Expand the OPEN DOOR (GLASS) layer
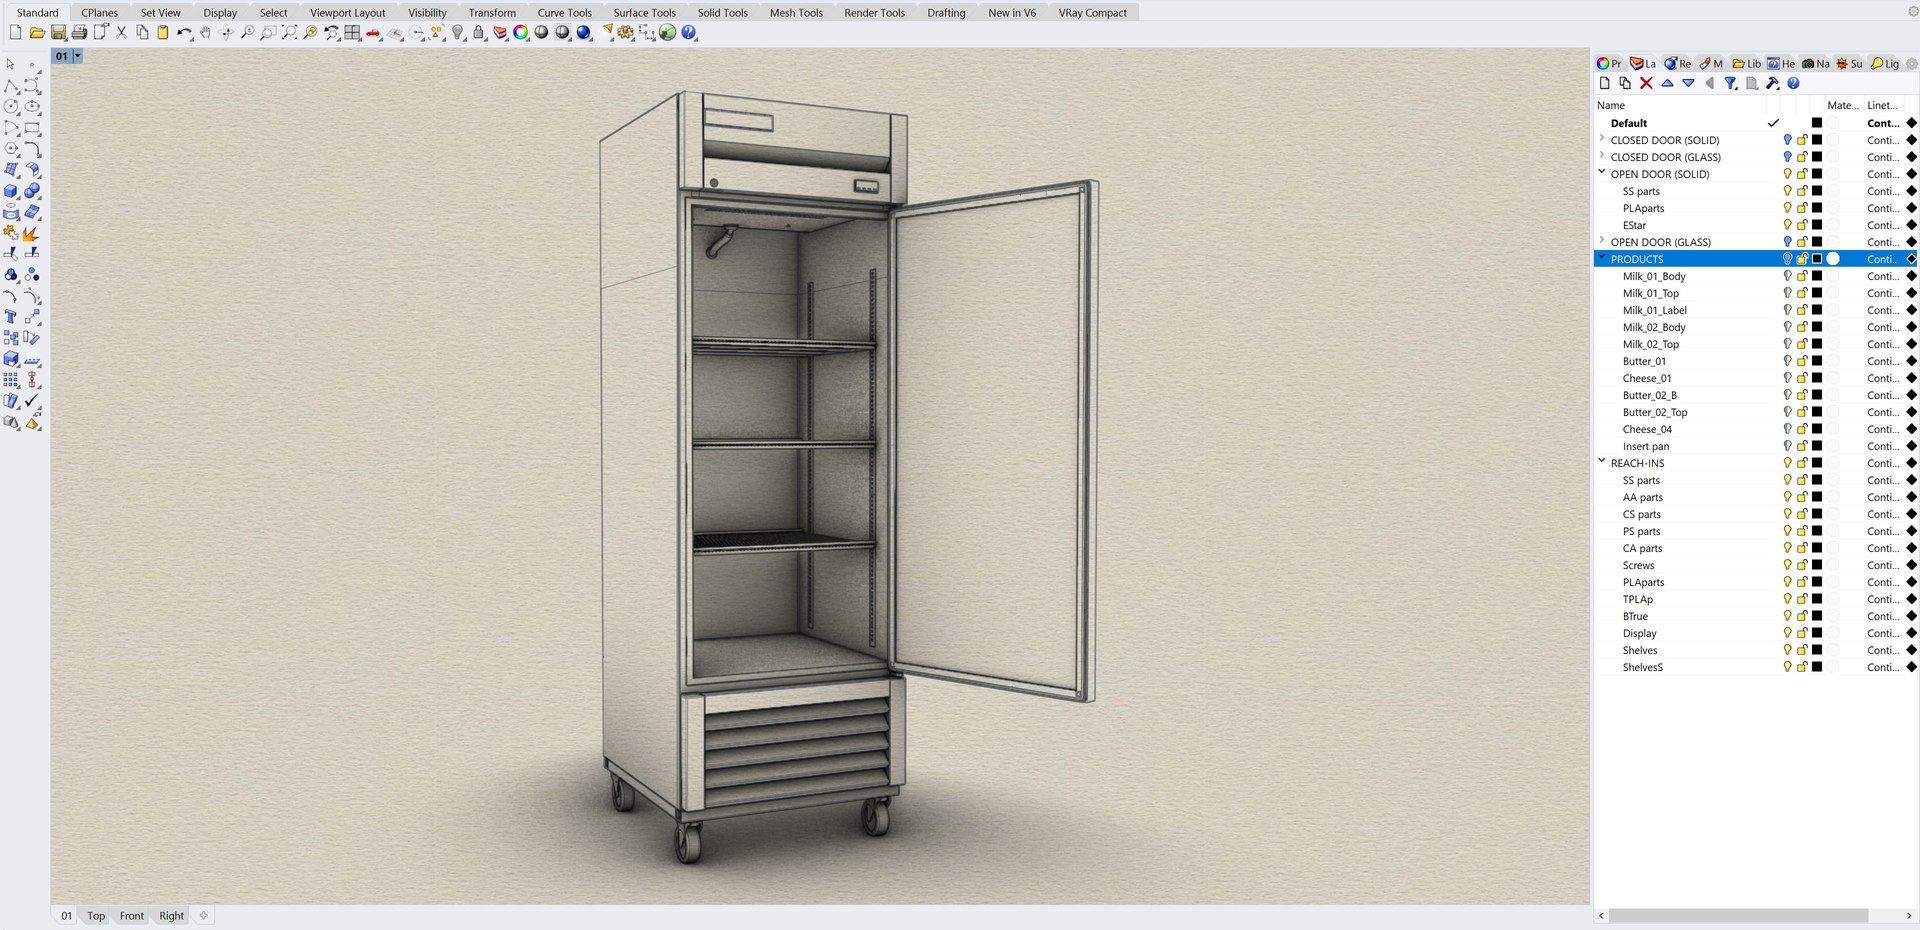The height and width of the screenshot is (930, 1920). [1602, 241]
